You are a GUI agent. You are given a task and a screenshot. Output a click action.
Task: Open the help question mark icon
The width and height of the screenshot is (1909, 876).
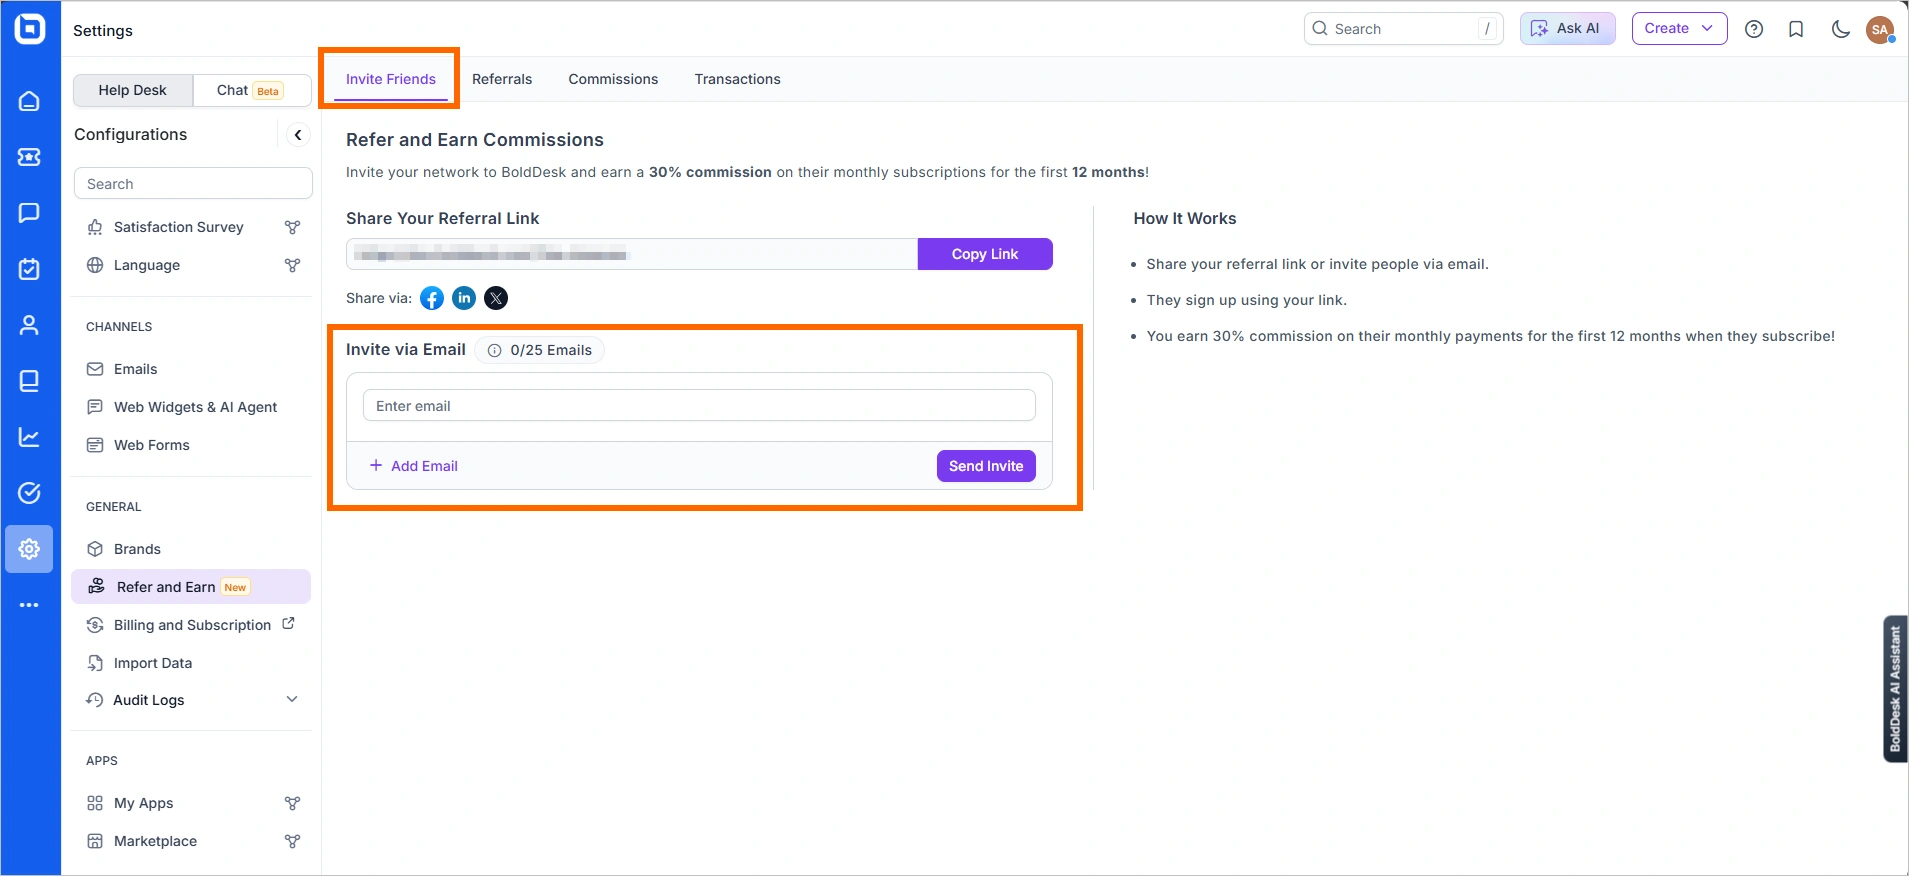(1754, 29)
